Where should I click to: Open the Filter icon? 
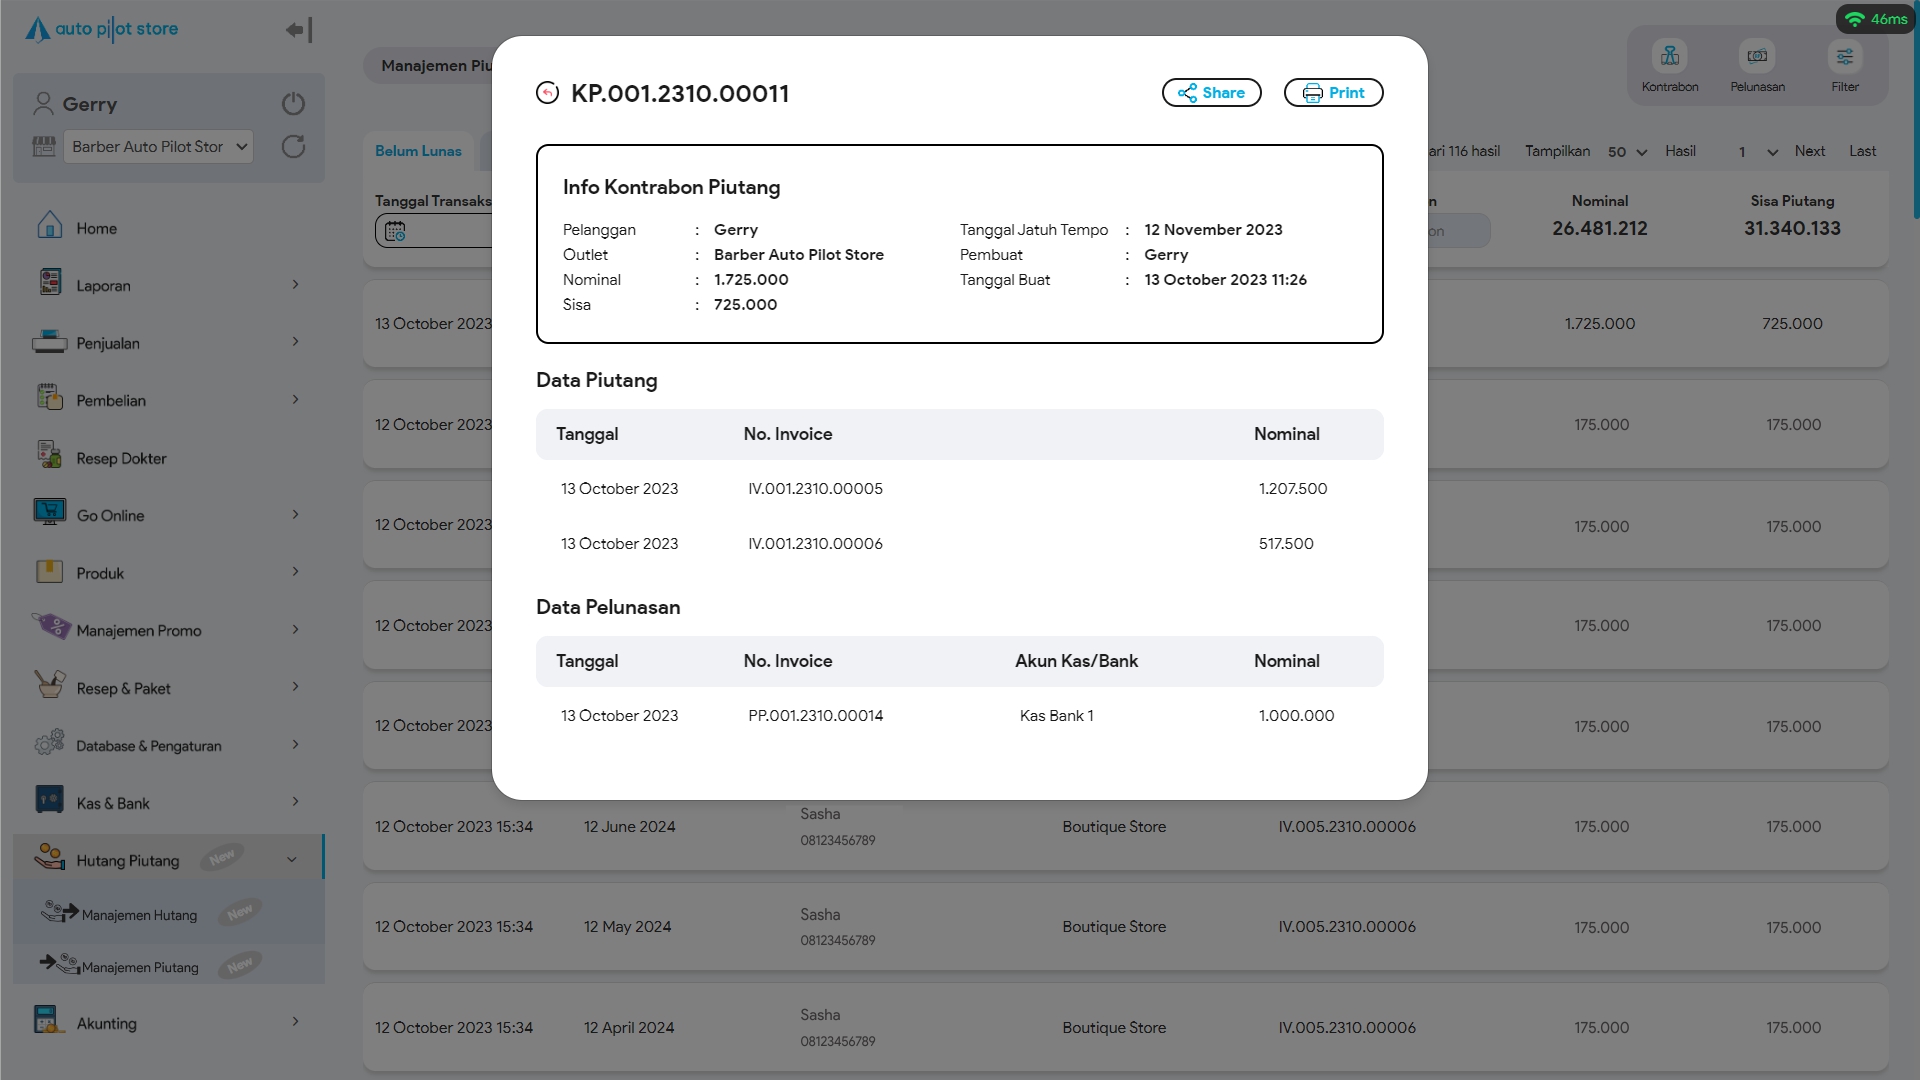1844,57
